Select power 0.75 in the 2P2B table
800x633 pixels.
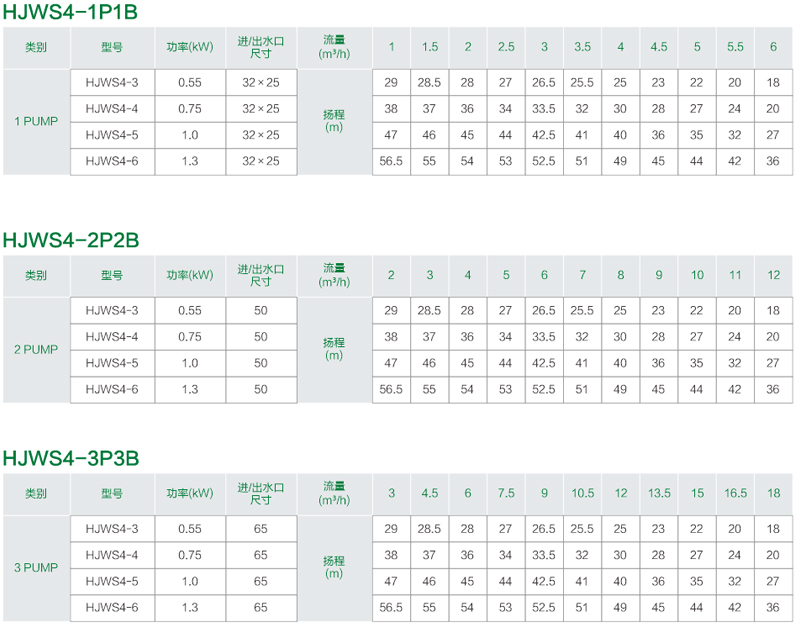pyautogui.click(x=190, y=337)
